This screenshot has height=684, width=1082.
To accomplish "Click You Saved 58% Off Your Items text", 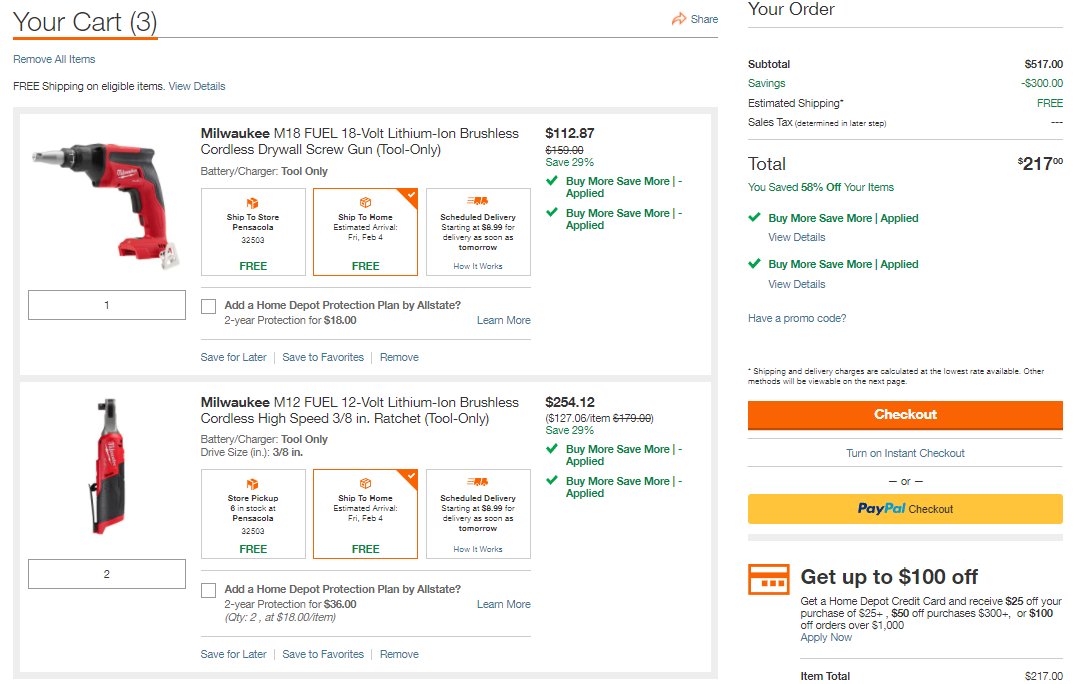I will coord(820,188).
